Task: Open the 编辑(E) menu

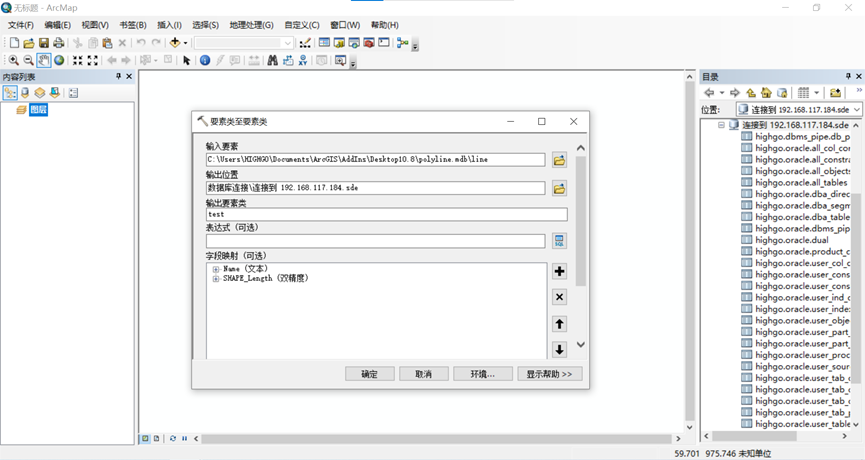Action: coord(57,25)
